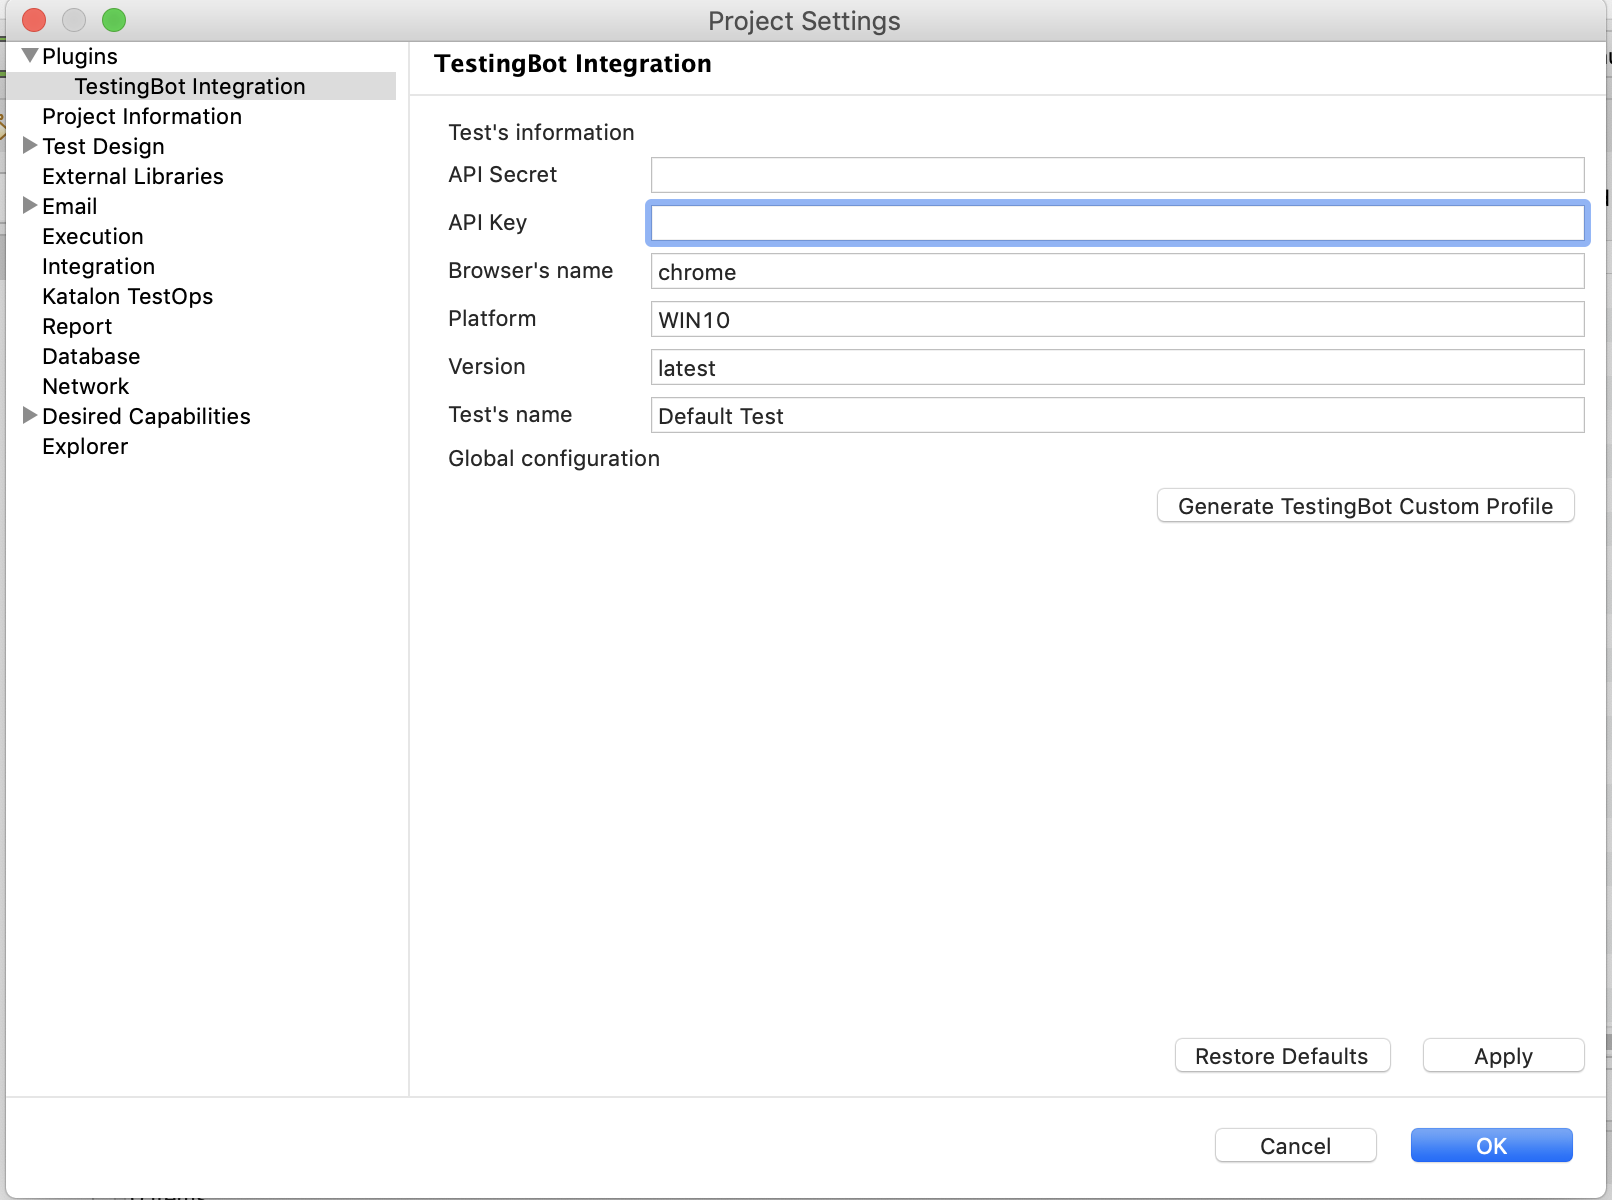Select the Plugins tree item
The image size is (1612, 1200).
tap(80, 57)
